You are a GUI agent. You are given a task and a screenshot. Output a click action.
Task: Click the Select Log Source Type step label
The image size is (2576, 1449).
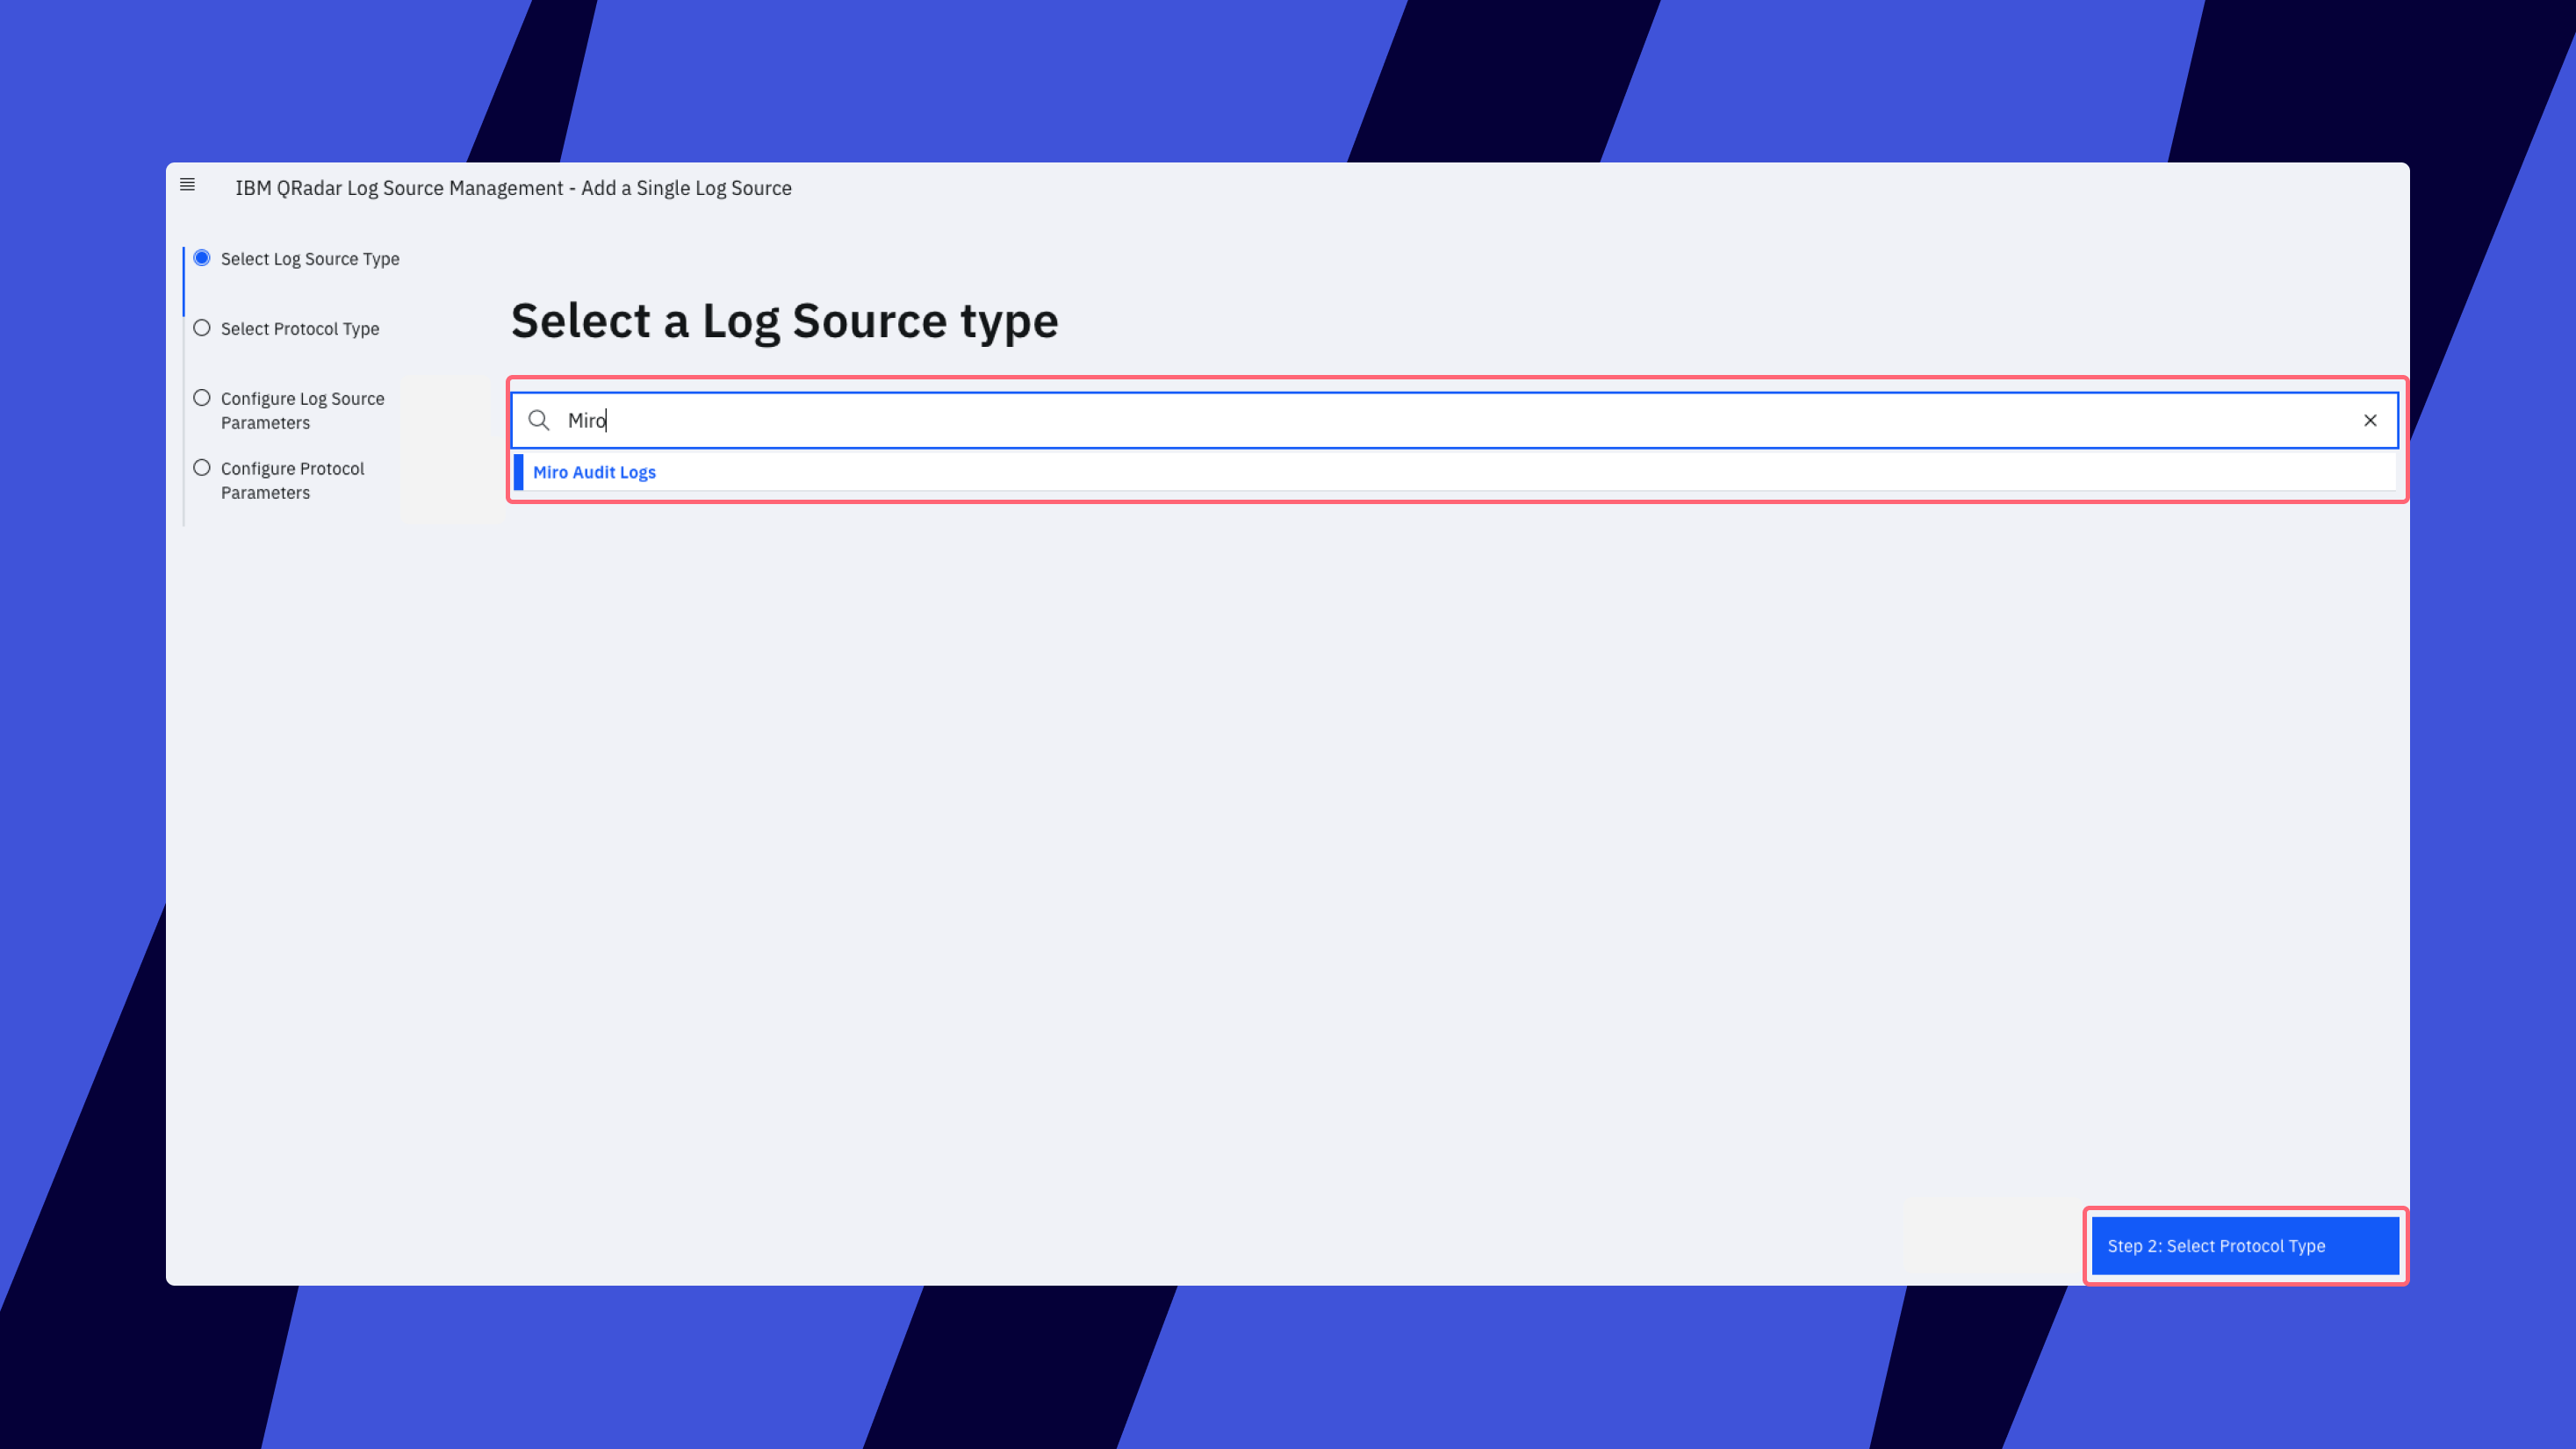point(310,259)
